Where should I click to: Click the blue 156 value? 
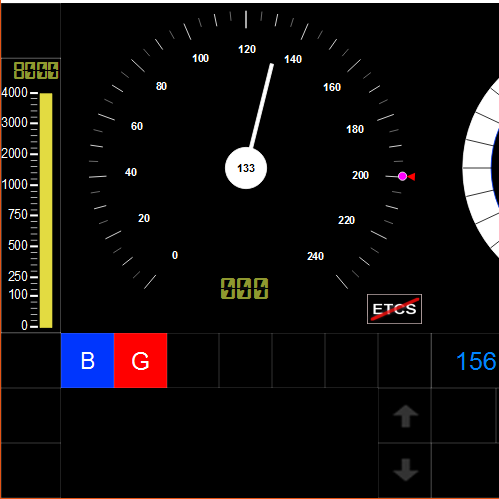pyautogui.click(x=476, y=361)
